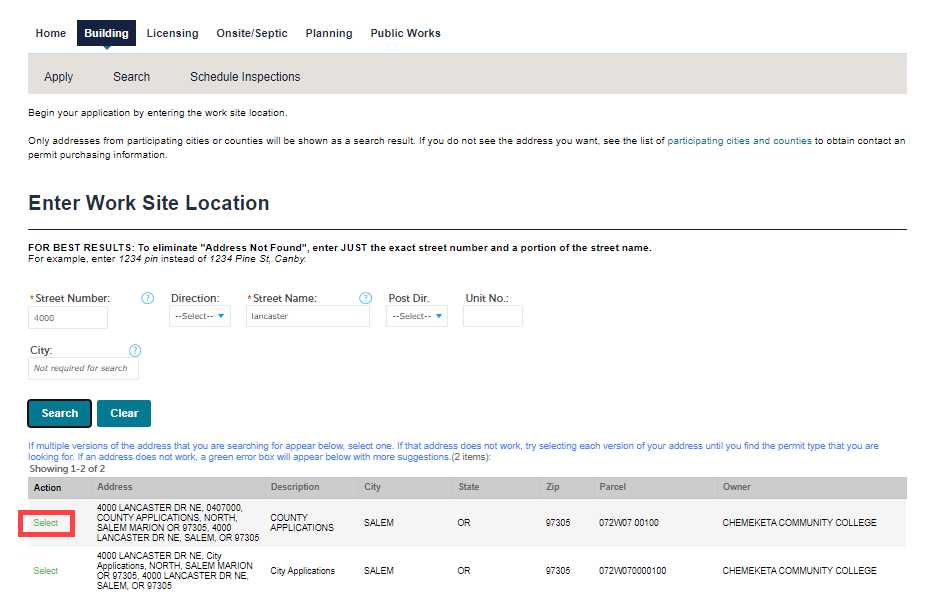Open the Post Dir. dropdown
This screenshot has height=609, width=933.
(416, 316)
